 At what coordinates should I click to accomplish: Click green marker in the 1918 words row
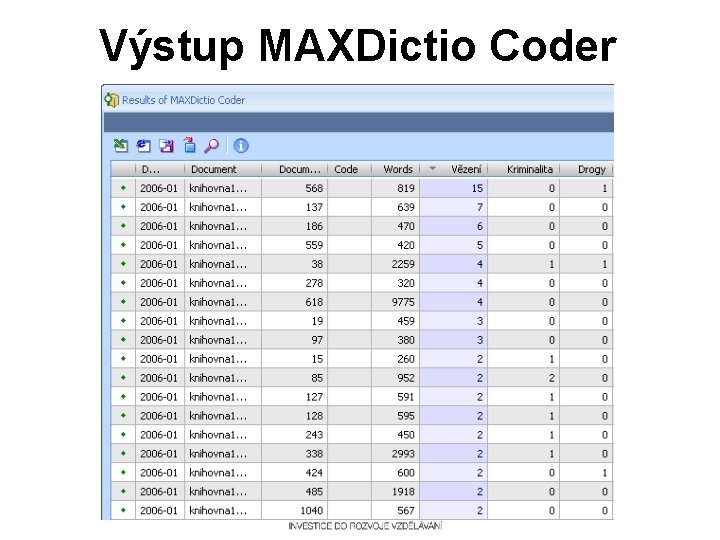coord(123,491)
